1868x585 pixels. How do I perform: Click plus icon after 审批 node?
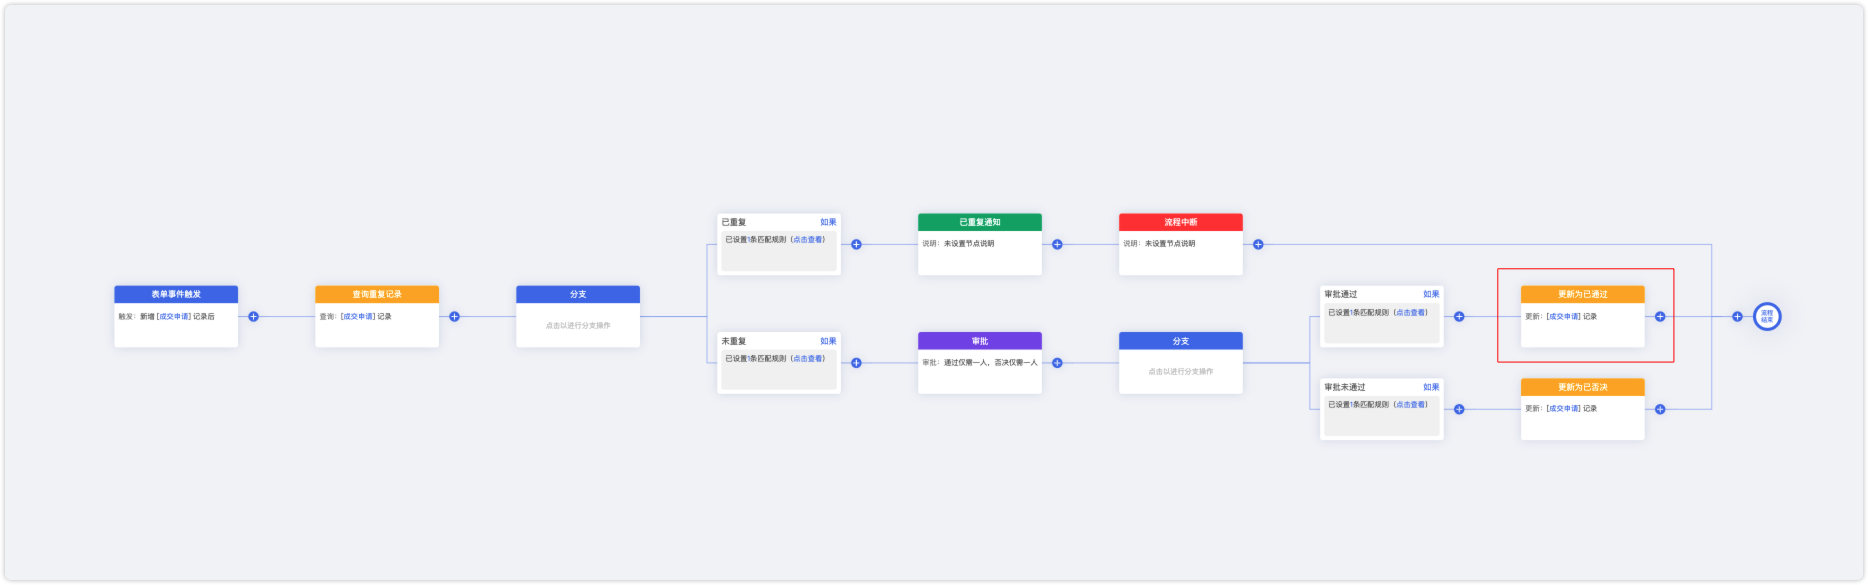[x=1057, y=363]
